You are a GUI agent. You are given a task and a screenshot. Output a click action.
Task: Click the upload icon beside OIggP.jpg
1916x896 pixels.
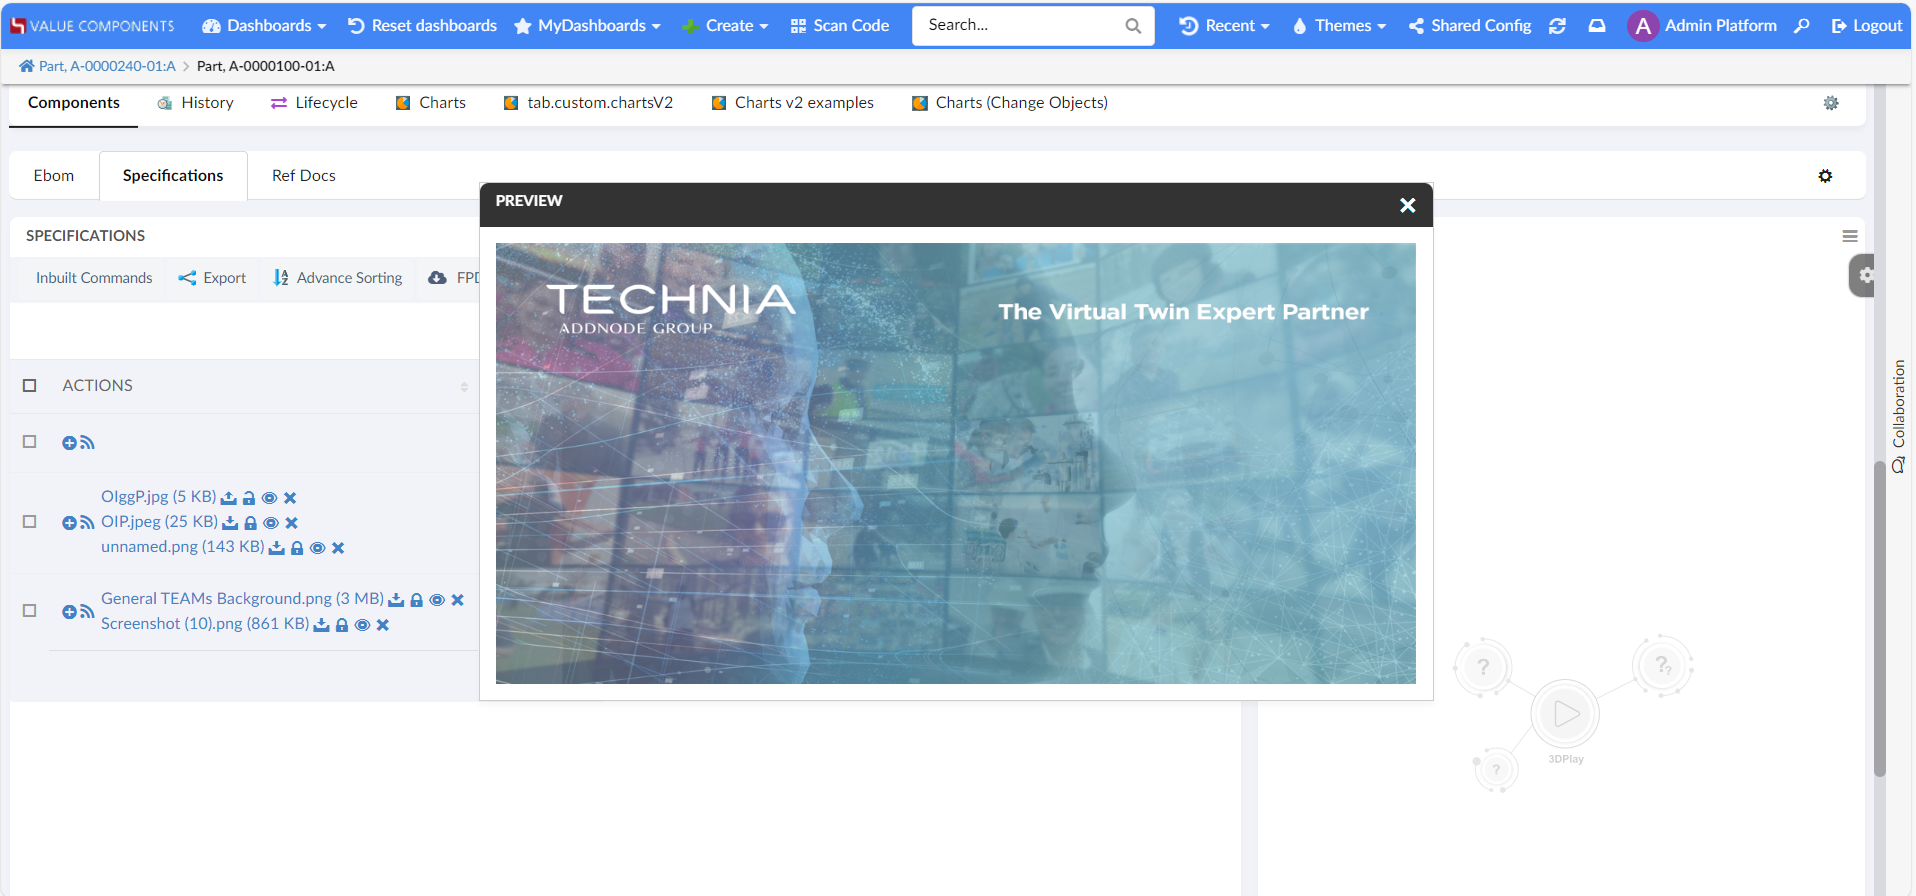(x=229, y=498)
